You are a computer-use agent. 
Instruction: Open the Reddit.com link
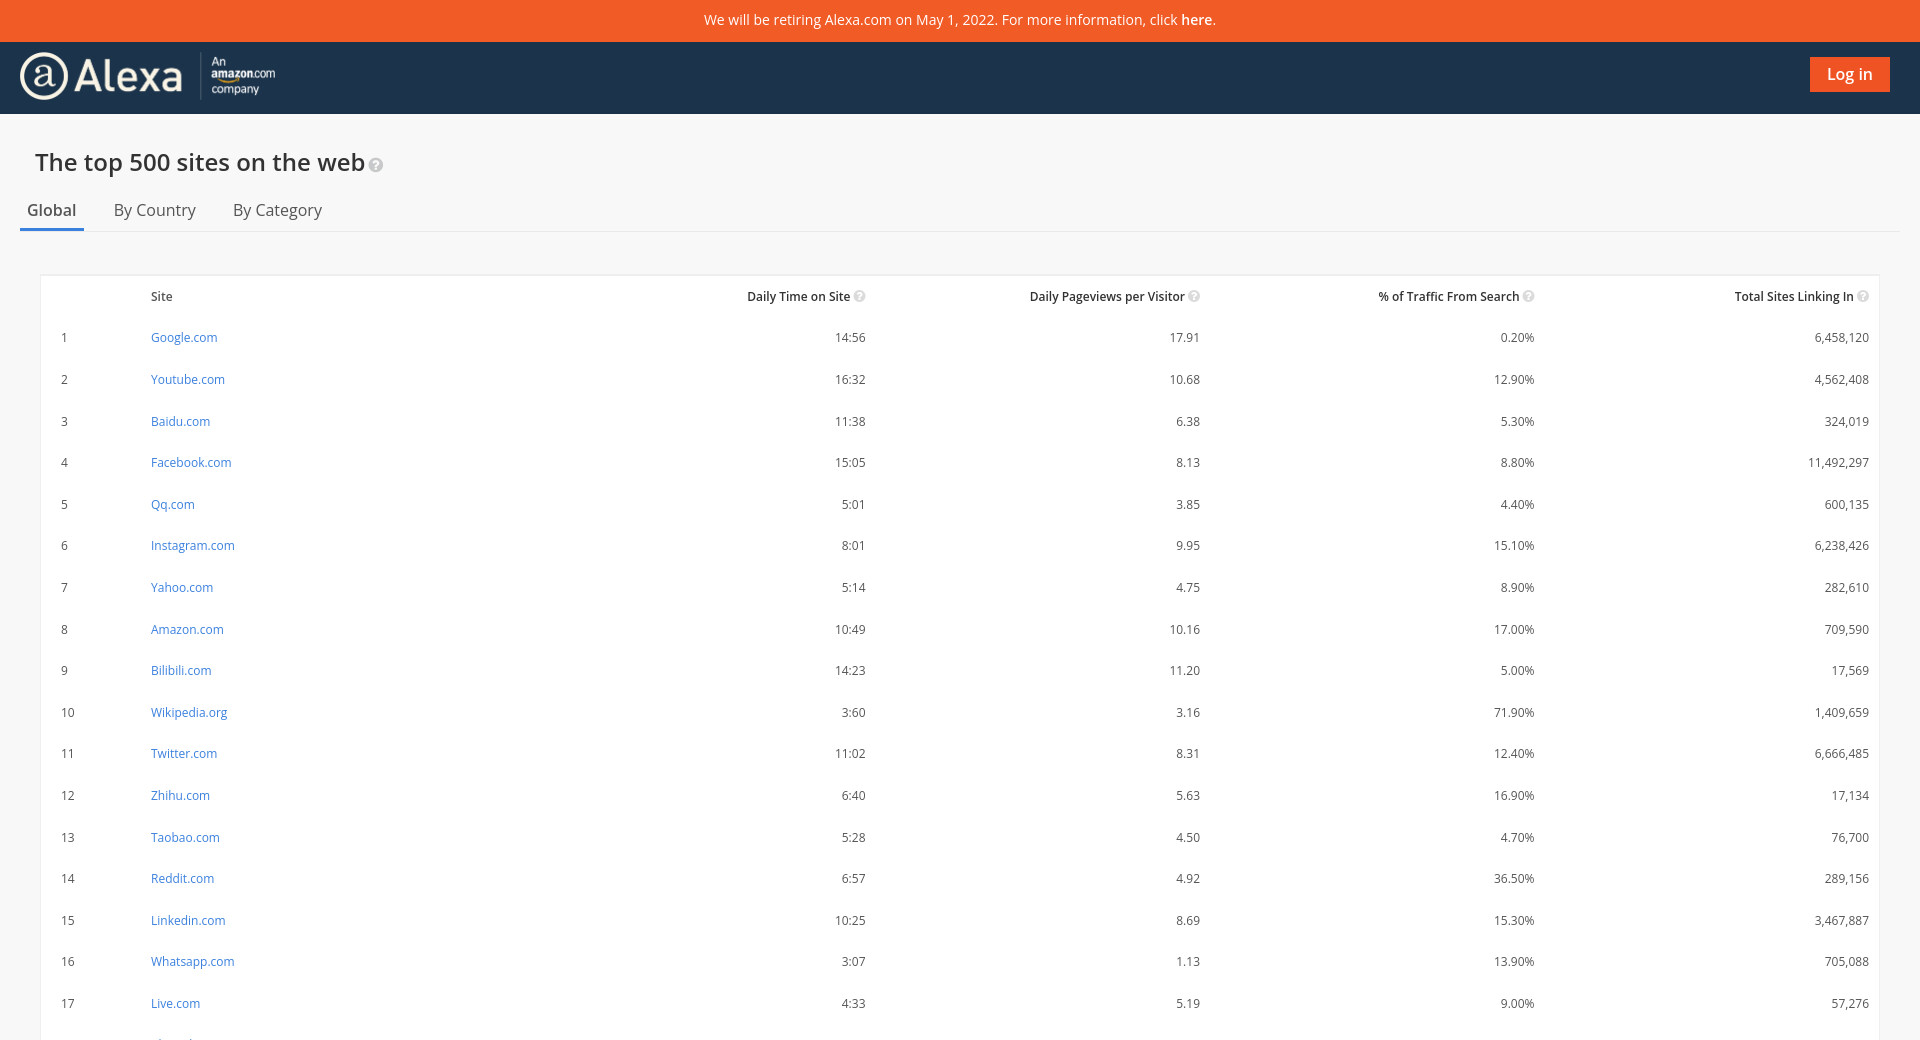click(x=183, y=879)
